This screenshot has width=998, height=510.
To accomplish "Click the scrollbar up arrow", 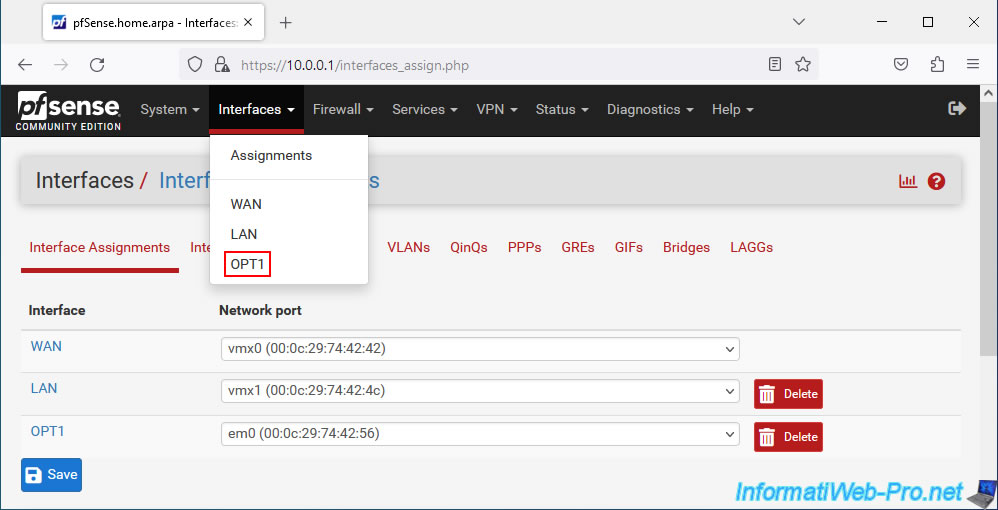I will [x=988, y=93].
